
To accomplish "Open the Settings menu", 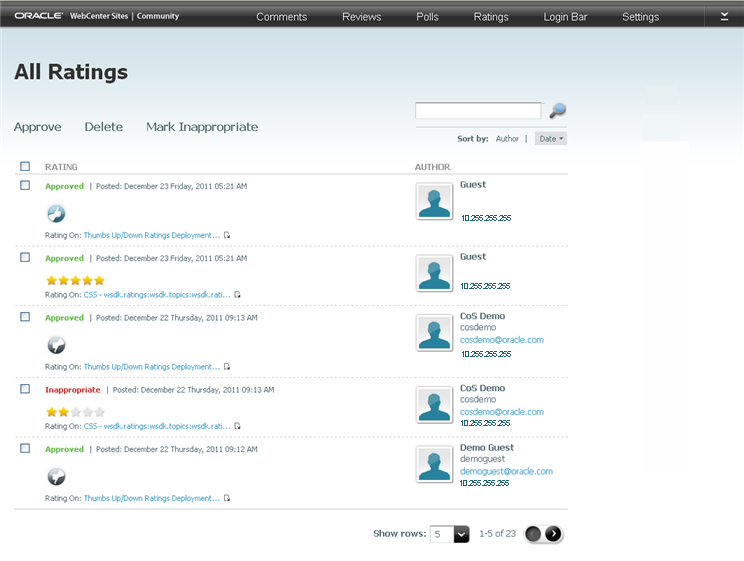I will 640,17.
